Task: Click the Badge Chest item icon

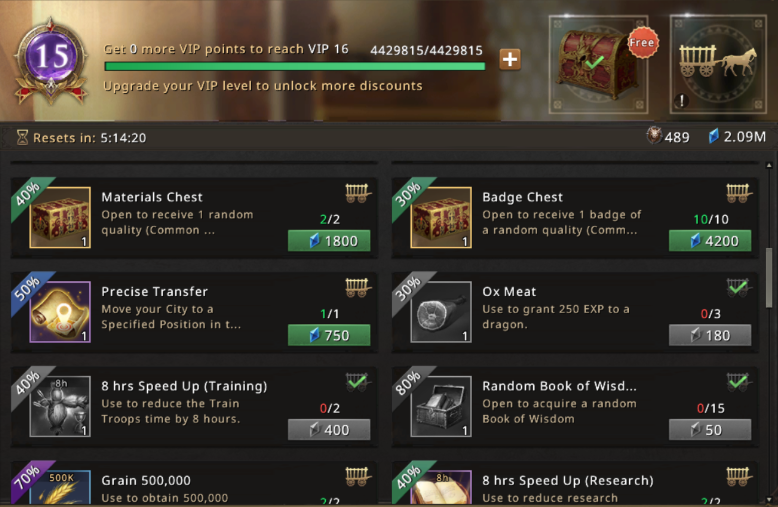Action: pyautogui.click(x=441, y=217)
